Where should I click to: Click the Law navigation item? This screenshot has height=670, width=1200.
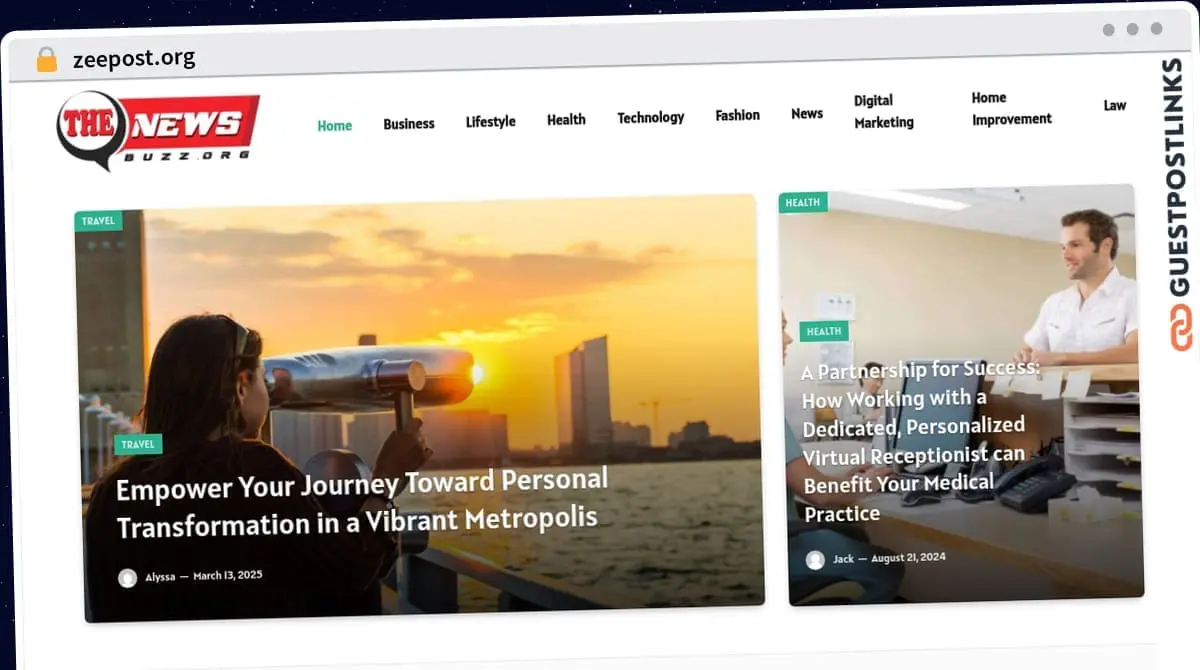tap(1114, 105)
